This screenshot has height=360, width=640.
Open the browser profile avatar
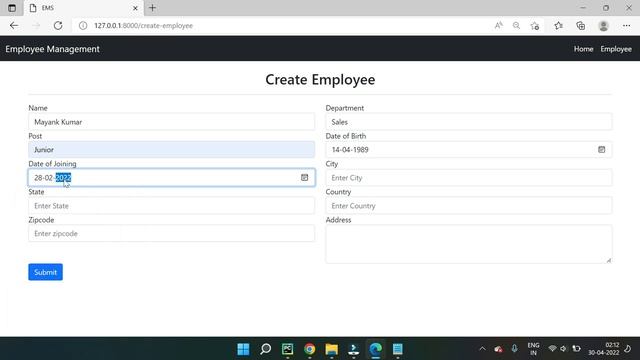click(603, 25)
